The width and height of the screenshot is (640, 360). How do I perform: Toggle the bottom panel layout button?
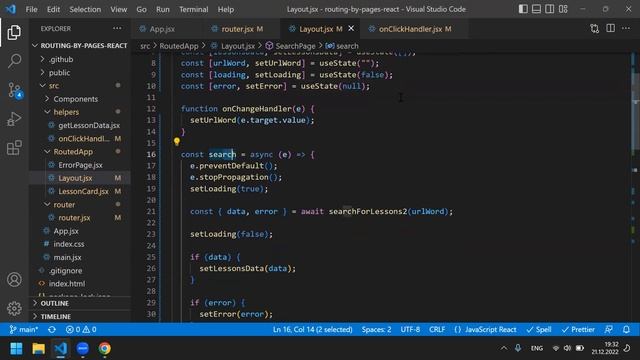536,9
